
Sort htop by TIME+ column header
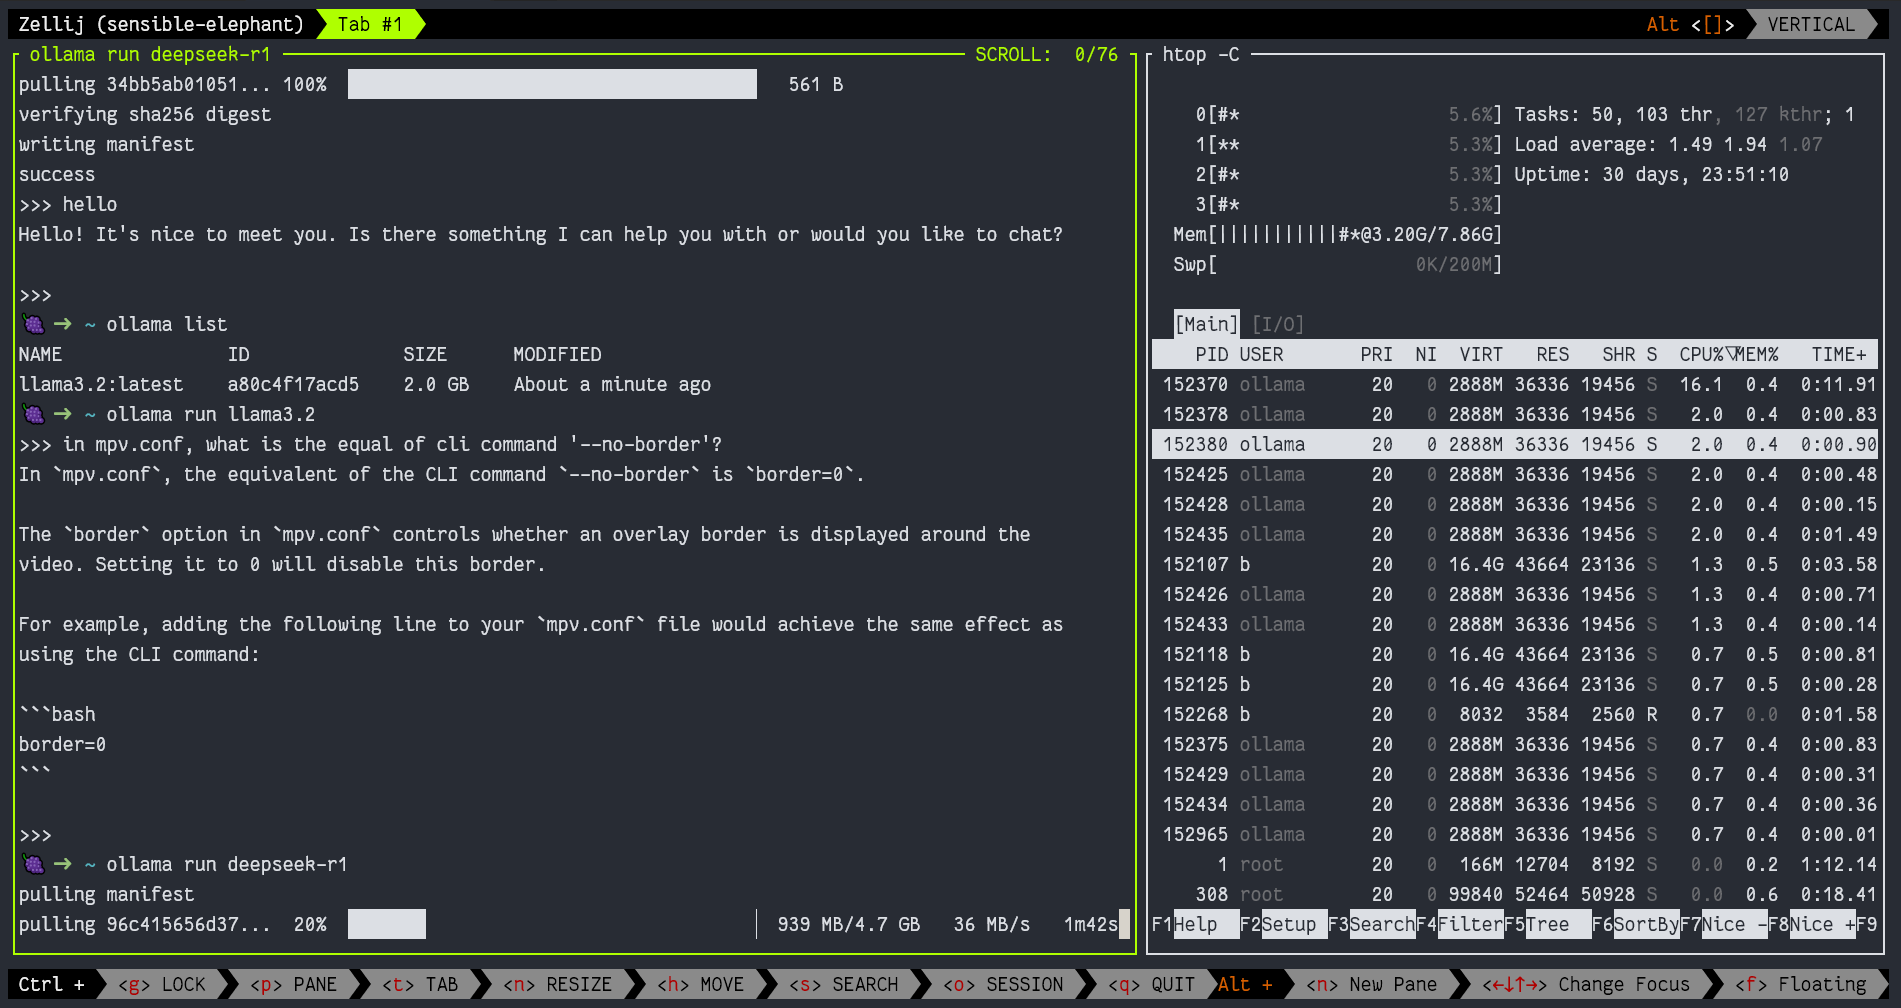click(x=1839, y=354)
